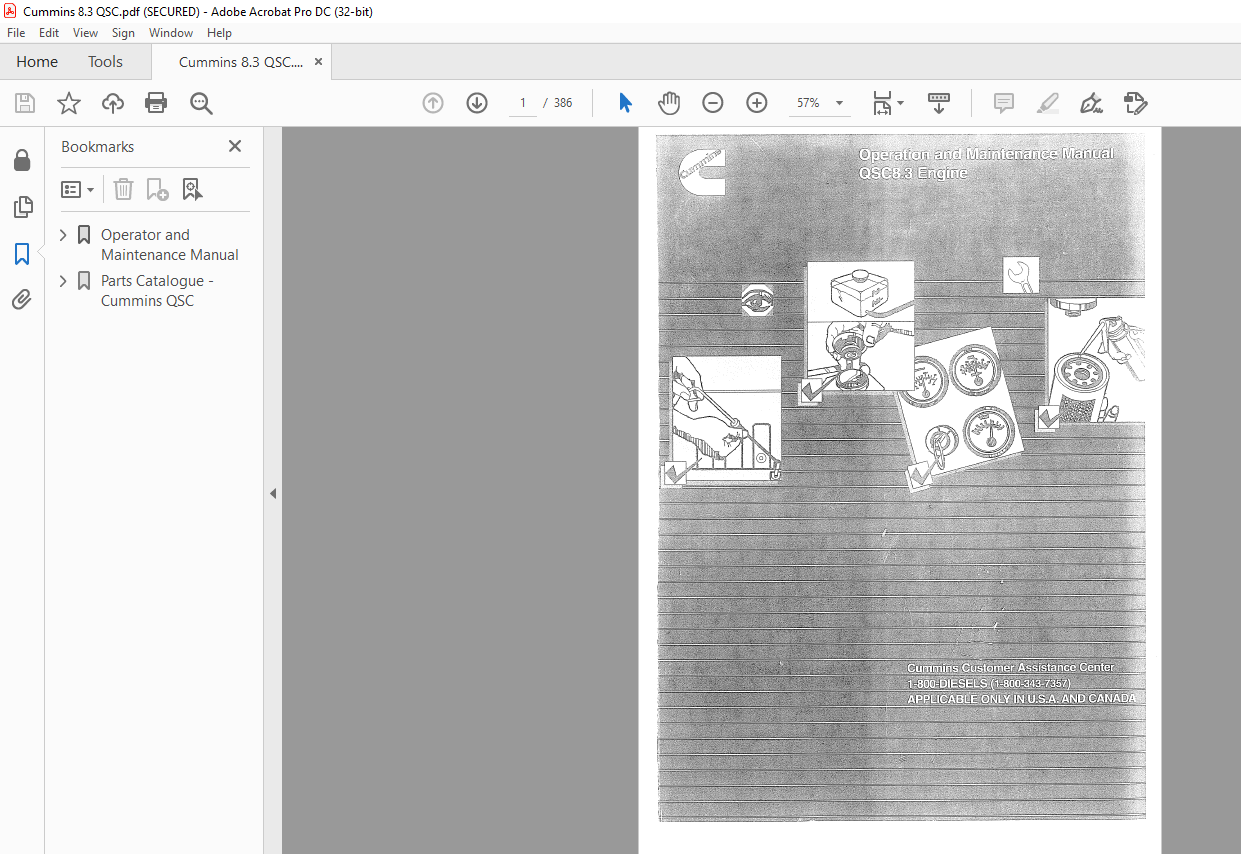Select the Highlight text pen tool

click(1048, 103)
